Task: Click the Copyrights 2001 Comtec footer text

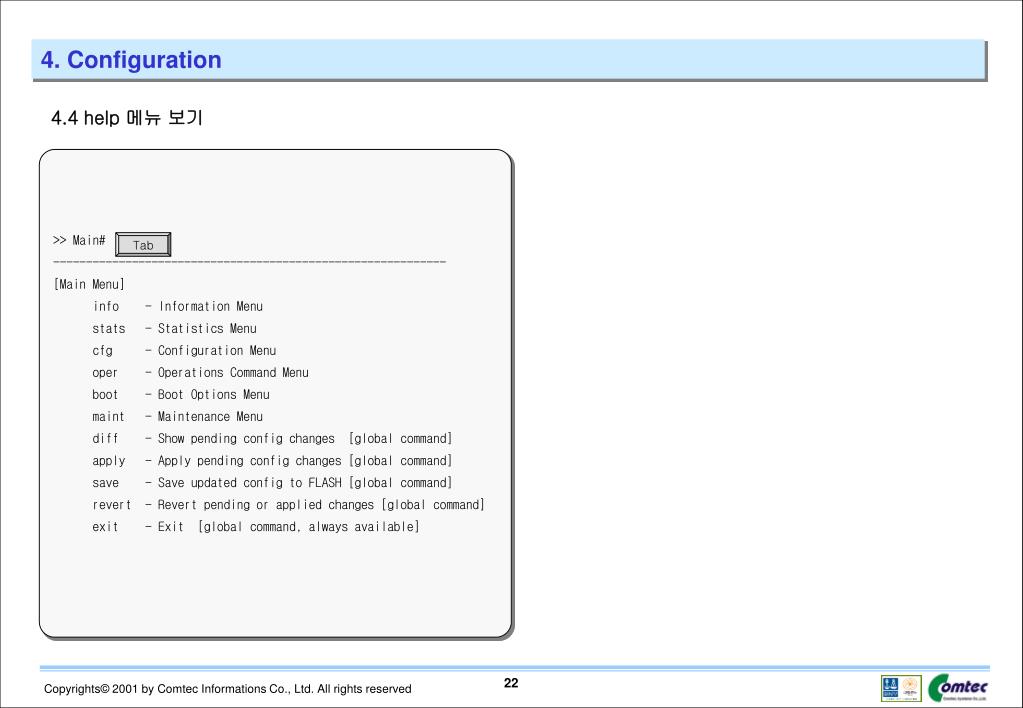Action: [x=228, y=689]
